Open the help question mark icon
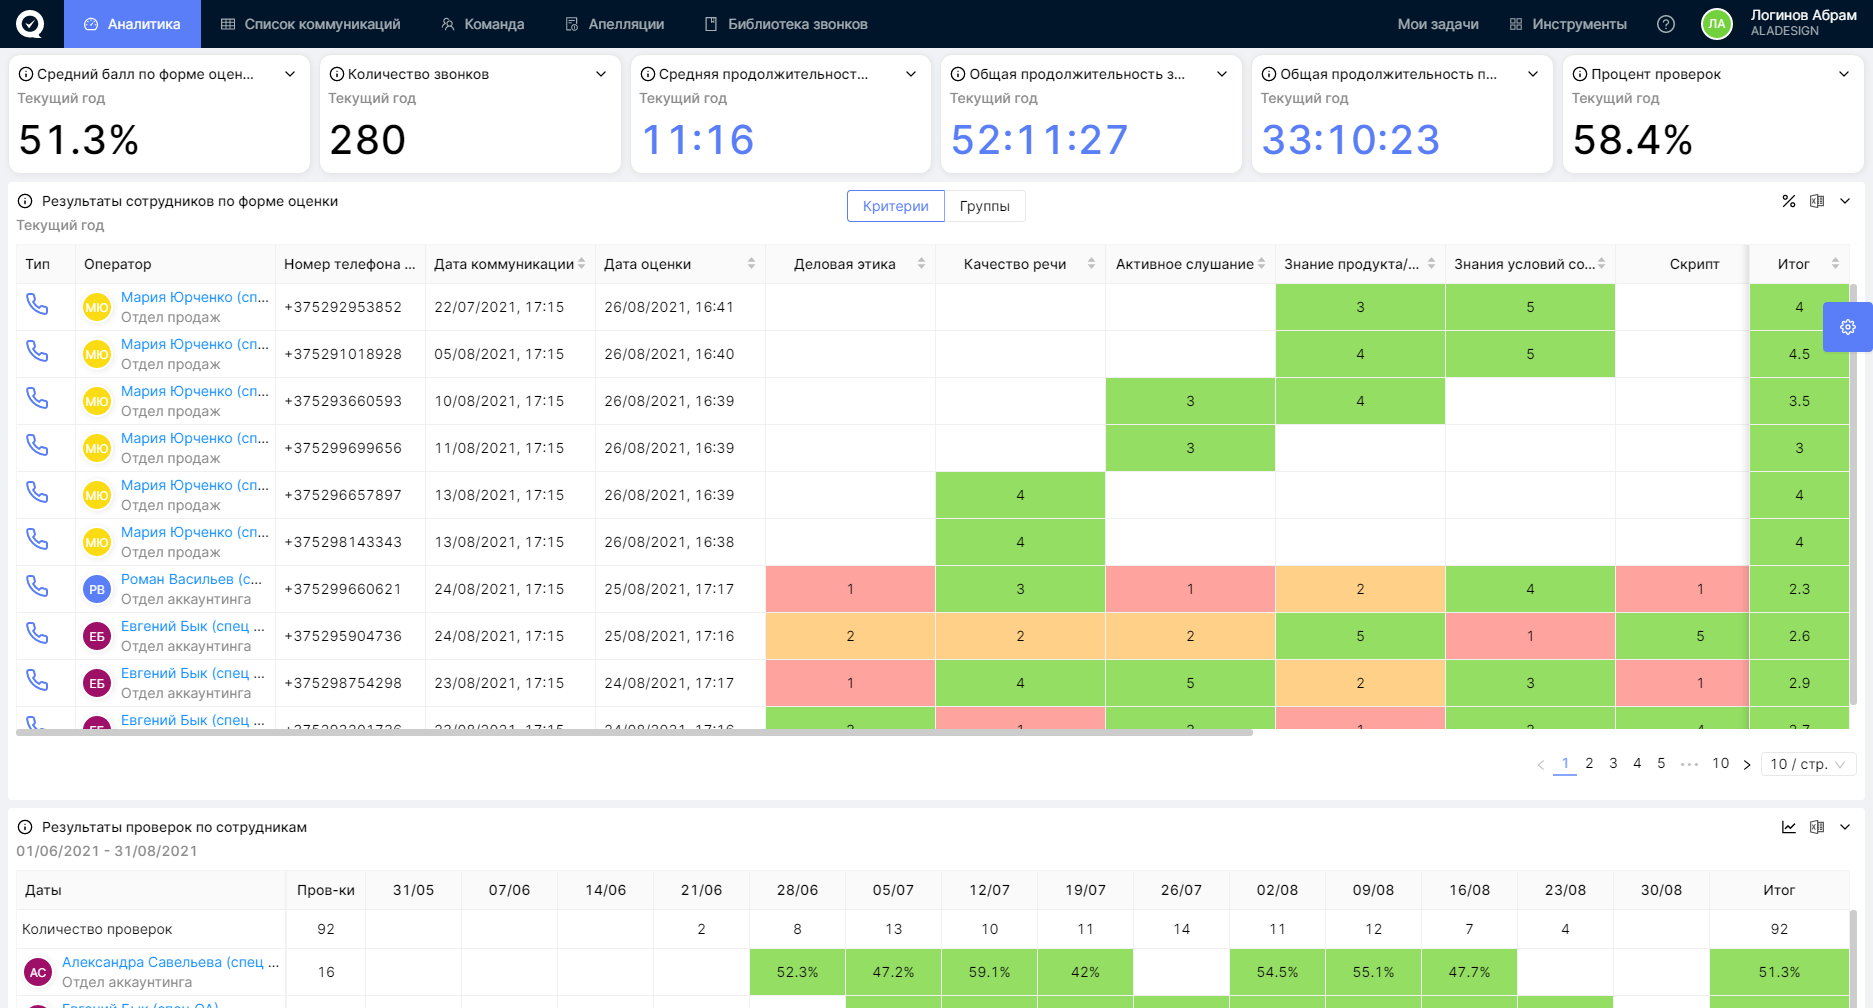This screenshot has width=1873, height=1008. click(x=1666, y=24)
